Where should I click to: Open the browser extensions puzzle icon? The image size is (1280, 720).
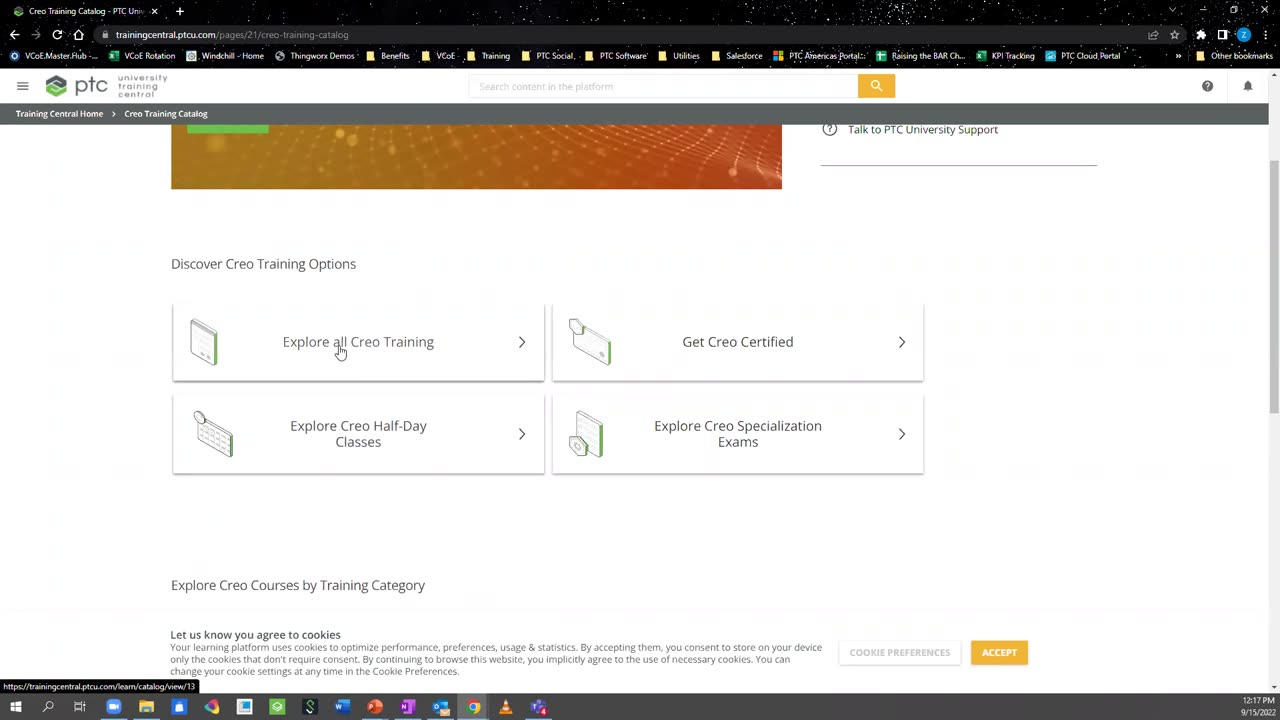[x=1201, y=34]
